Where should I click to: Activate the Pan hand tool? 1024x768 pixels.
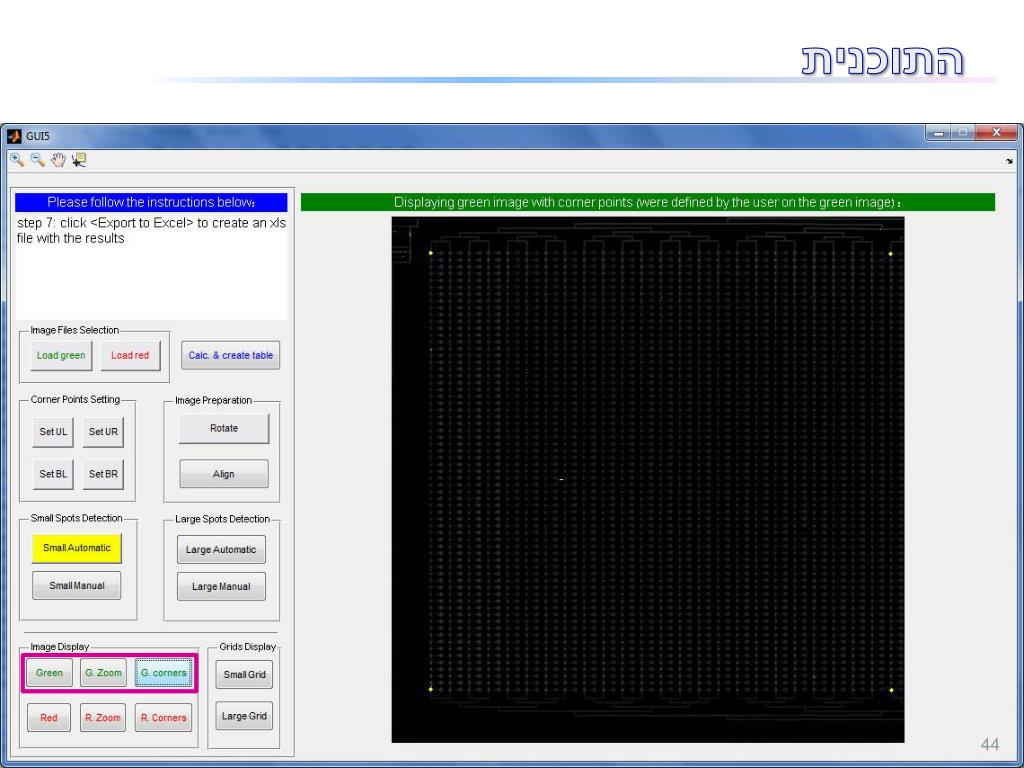(58, 159)
